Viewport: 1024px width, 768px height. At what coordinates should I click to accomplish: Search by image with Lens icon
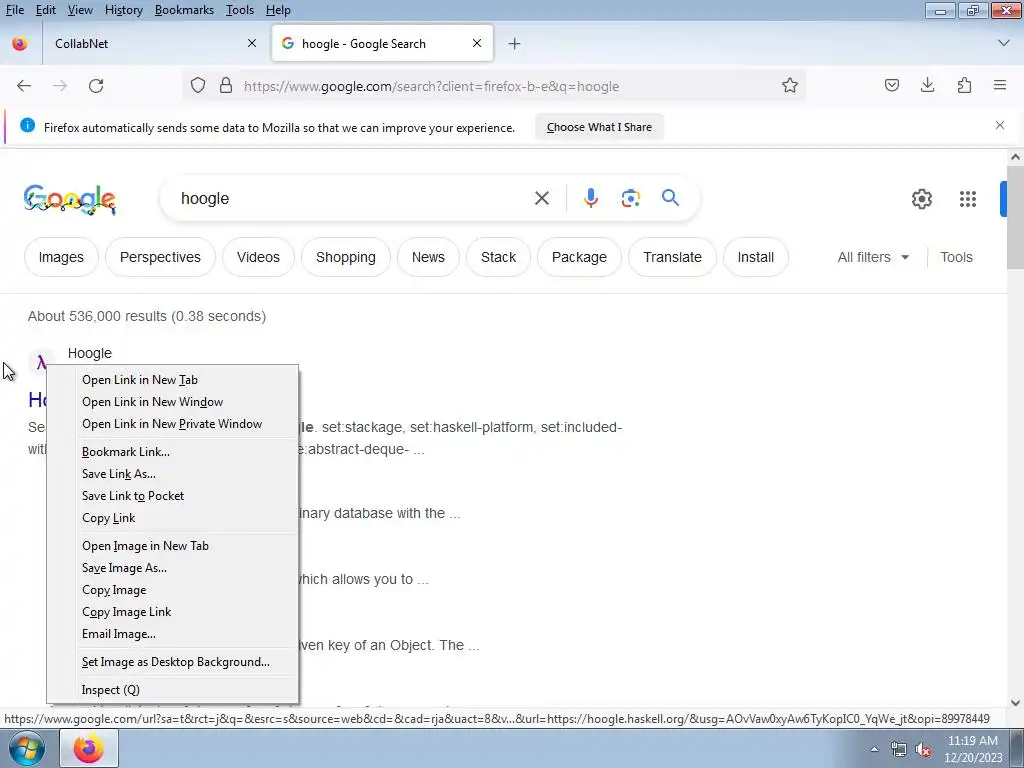pos(630,198)
